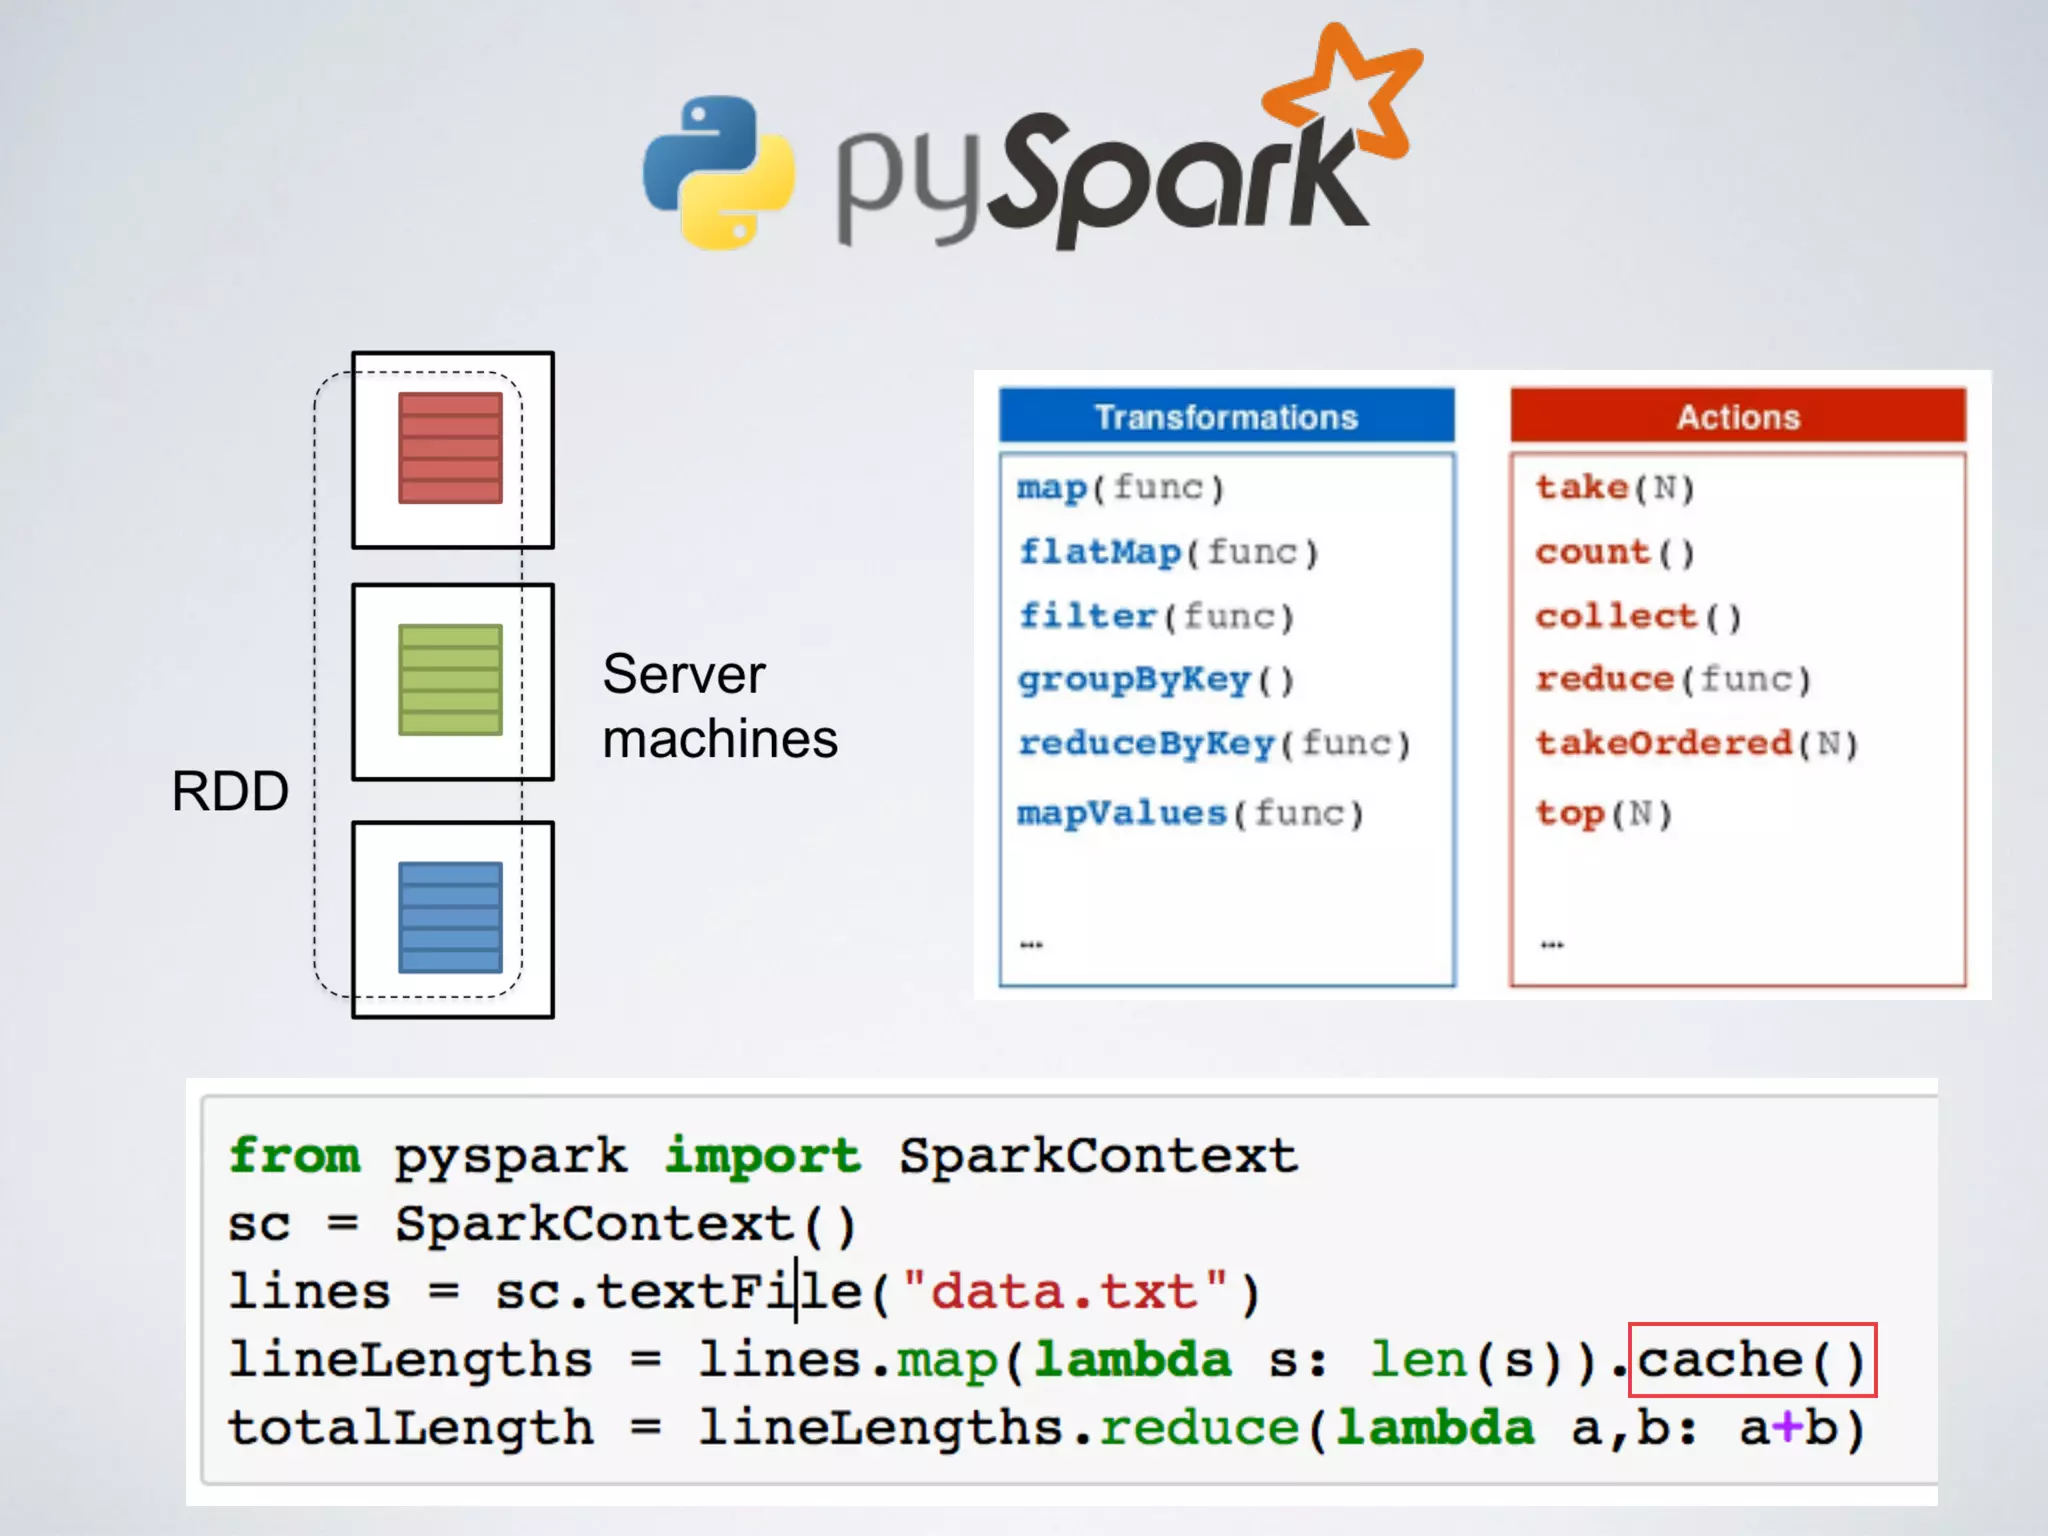Viewport: 2048px width, 1536px height.
Task: Click the RDD label text
Action: coord(230,792)
